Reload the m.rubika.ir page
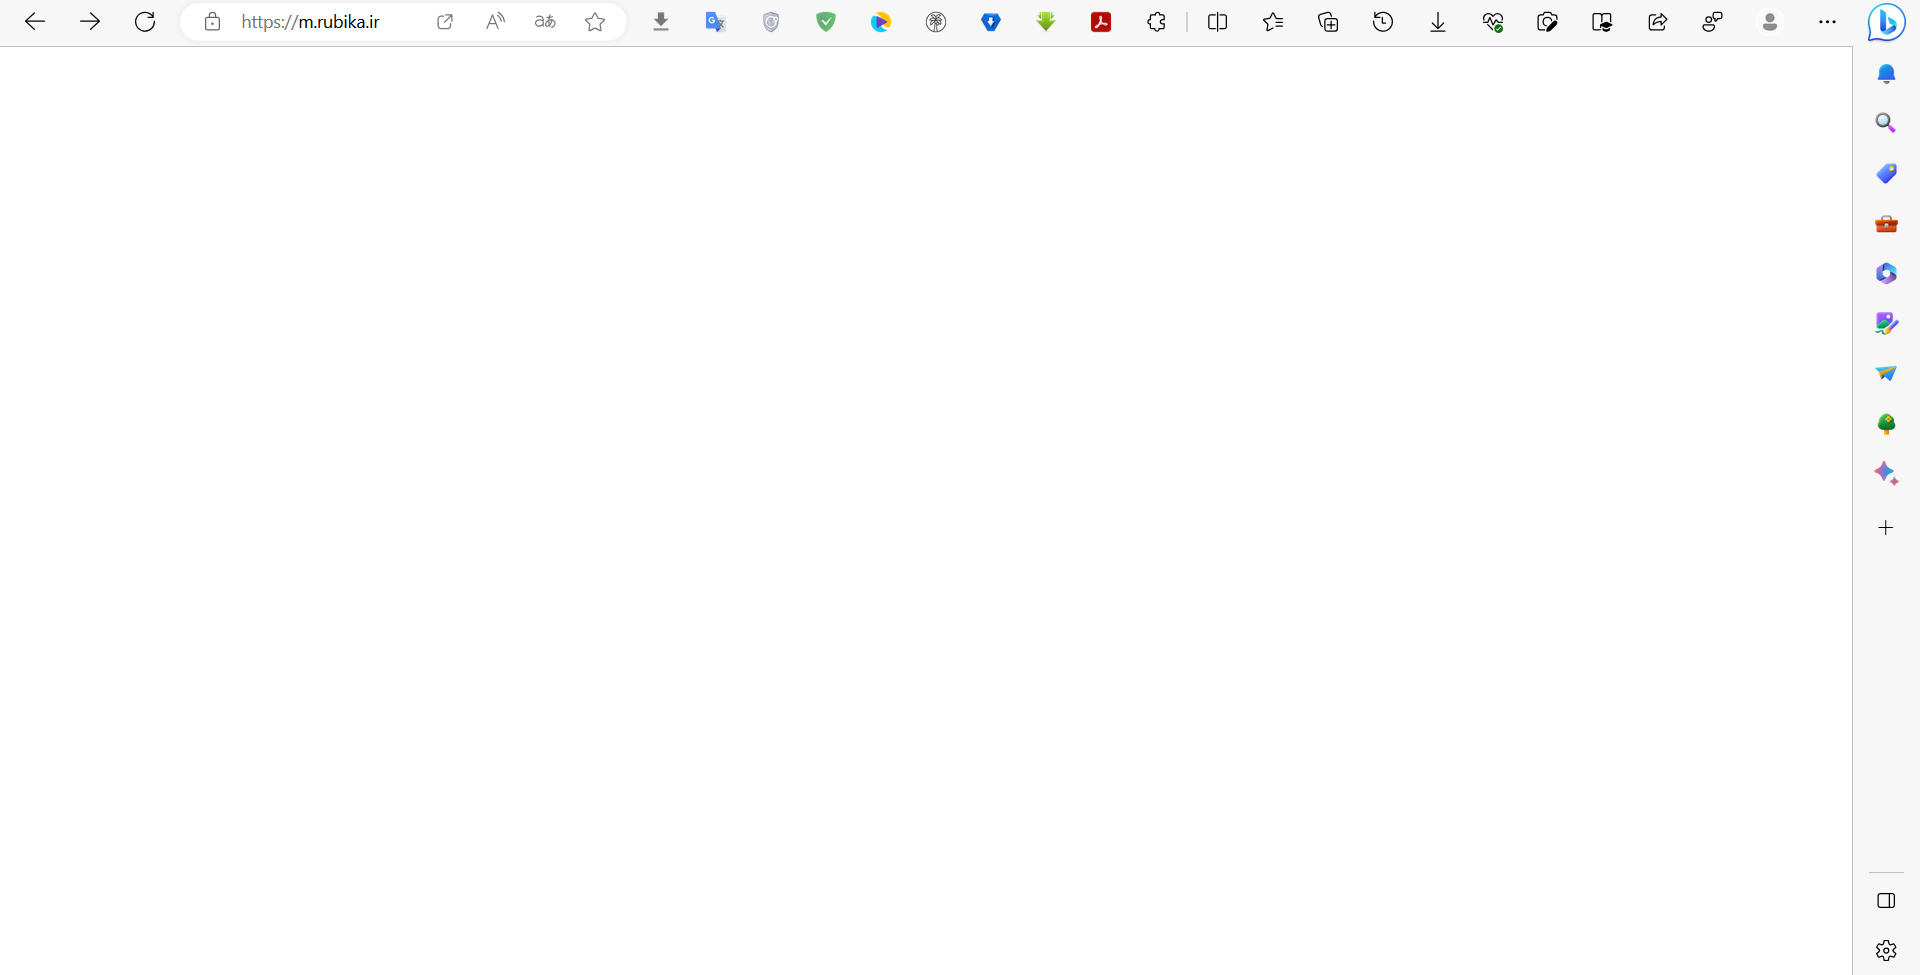 tap(145, 21)
